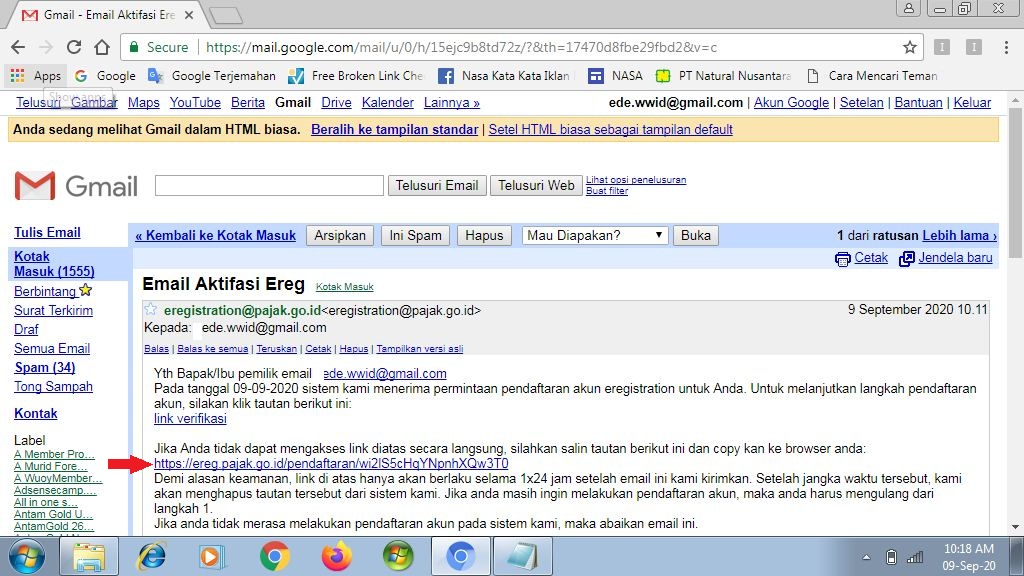The height and width of the screenshot is (576, 1024).
Task: Open the Google bookmark
Action: click(105, 76)
